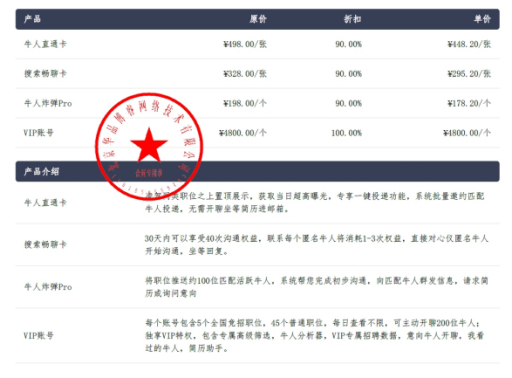
Task: Select the 产品 column header
Action: 32,19
